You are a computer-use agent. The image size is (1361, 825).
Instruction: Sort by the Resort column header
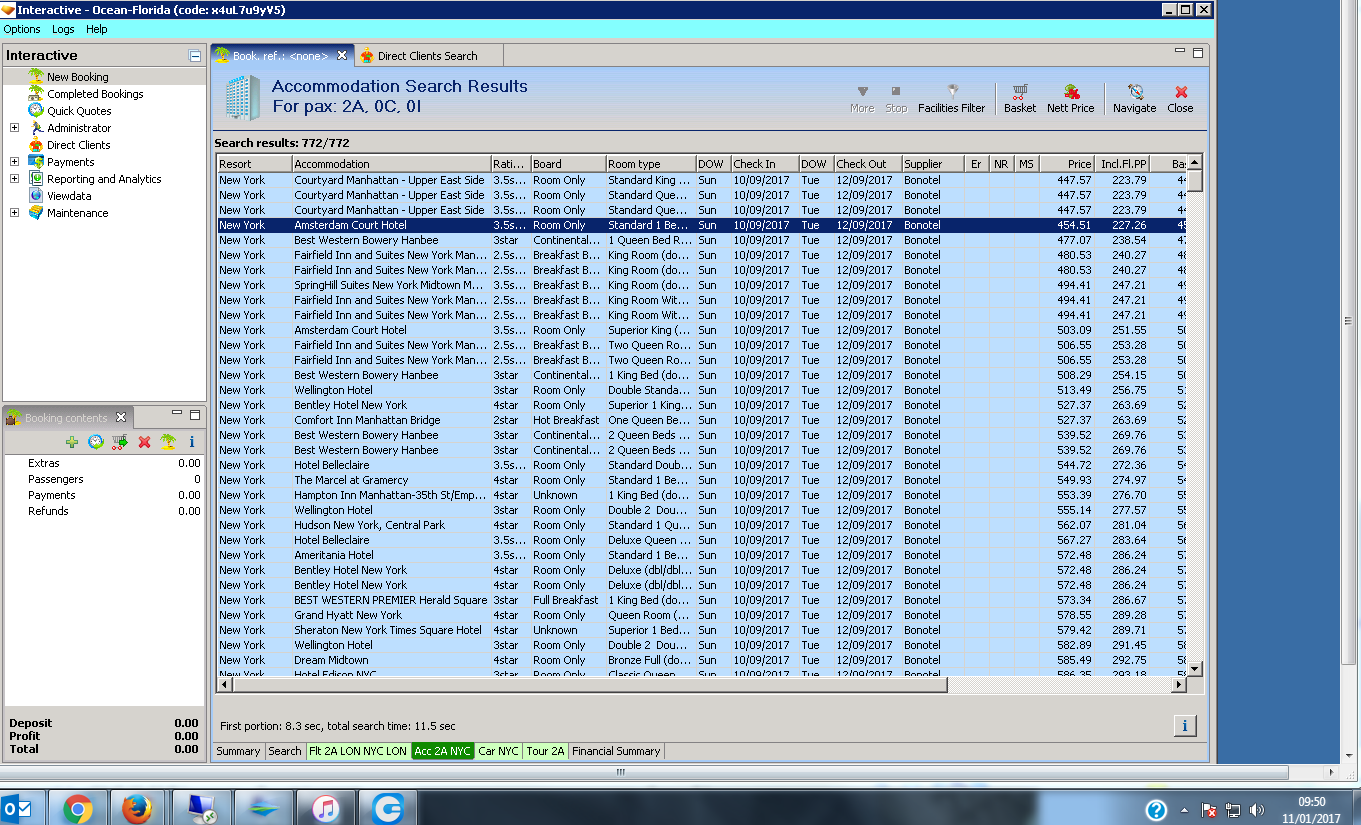point(255,164)
